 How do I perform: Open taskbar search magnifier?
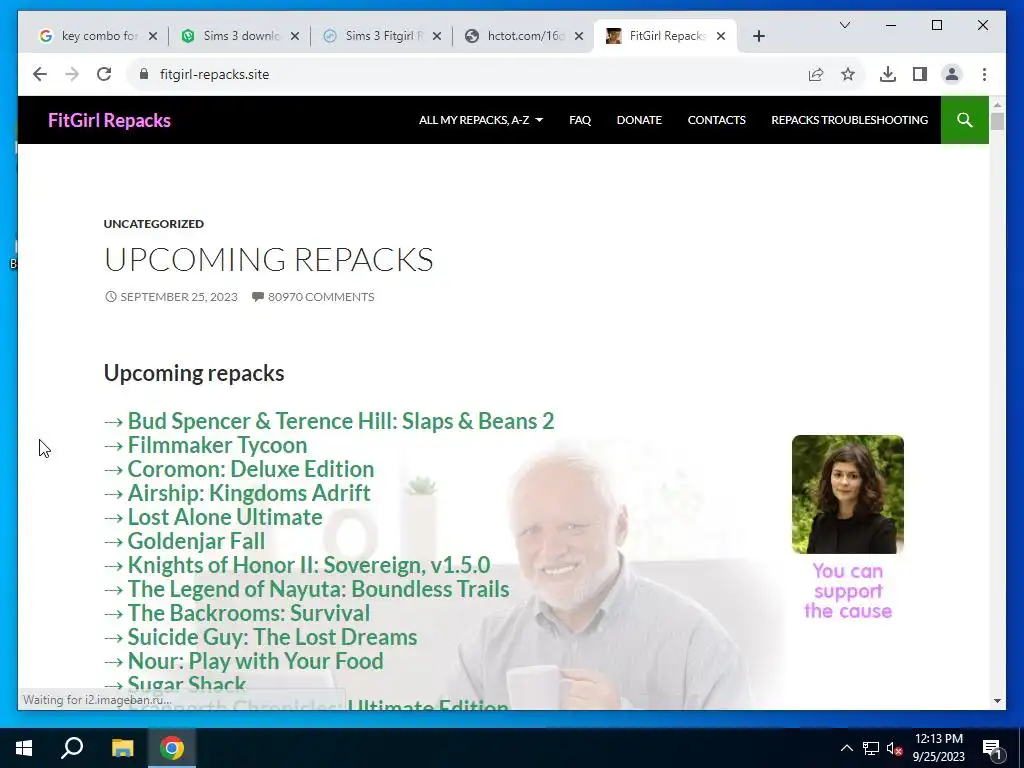72,748
